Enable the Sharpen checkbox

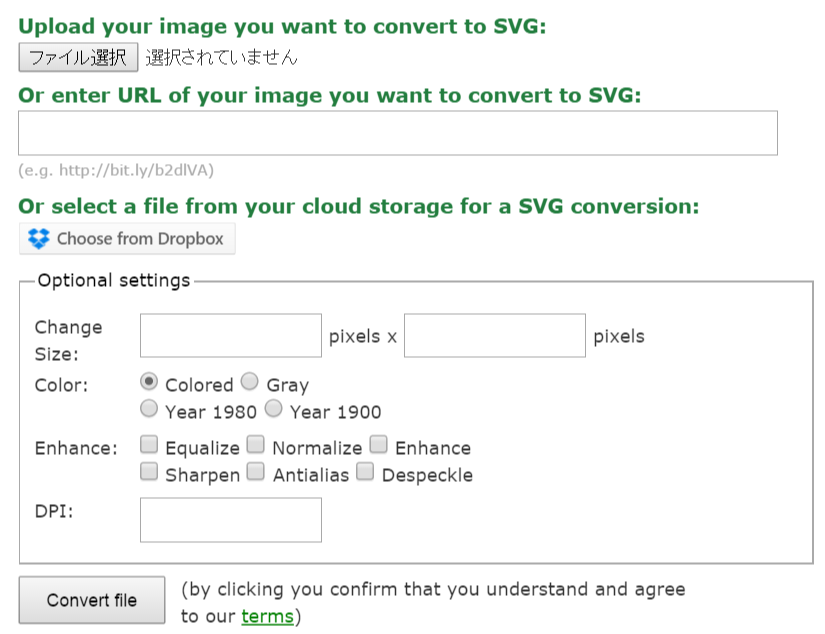149,471
